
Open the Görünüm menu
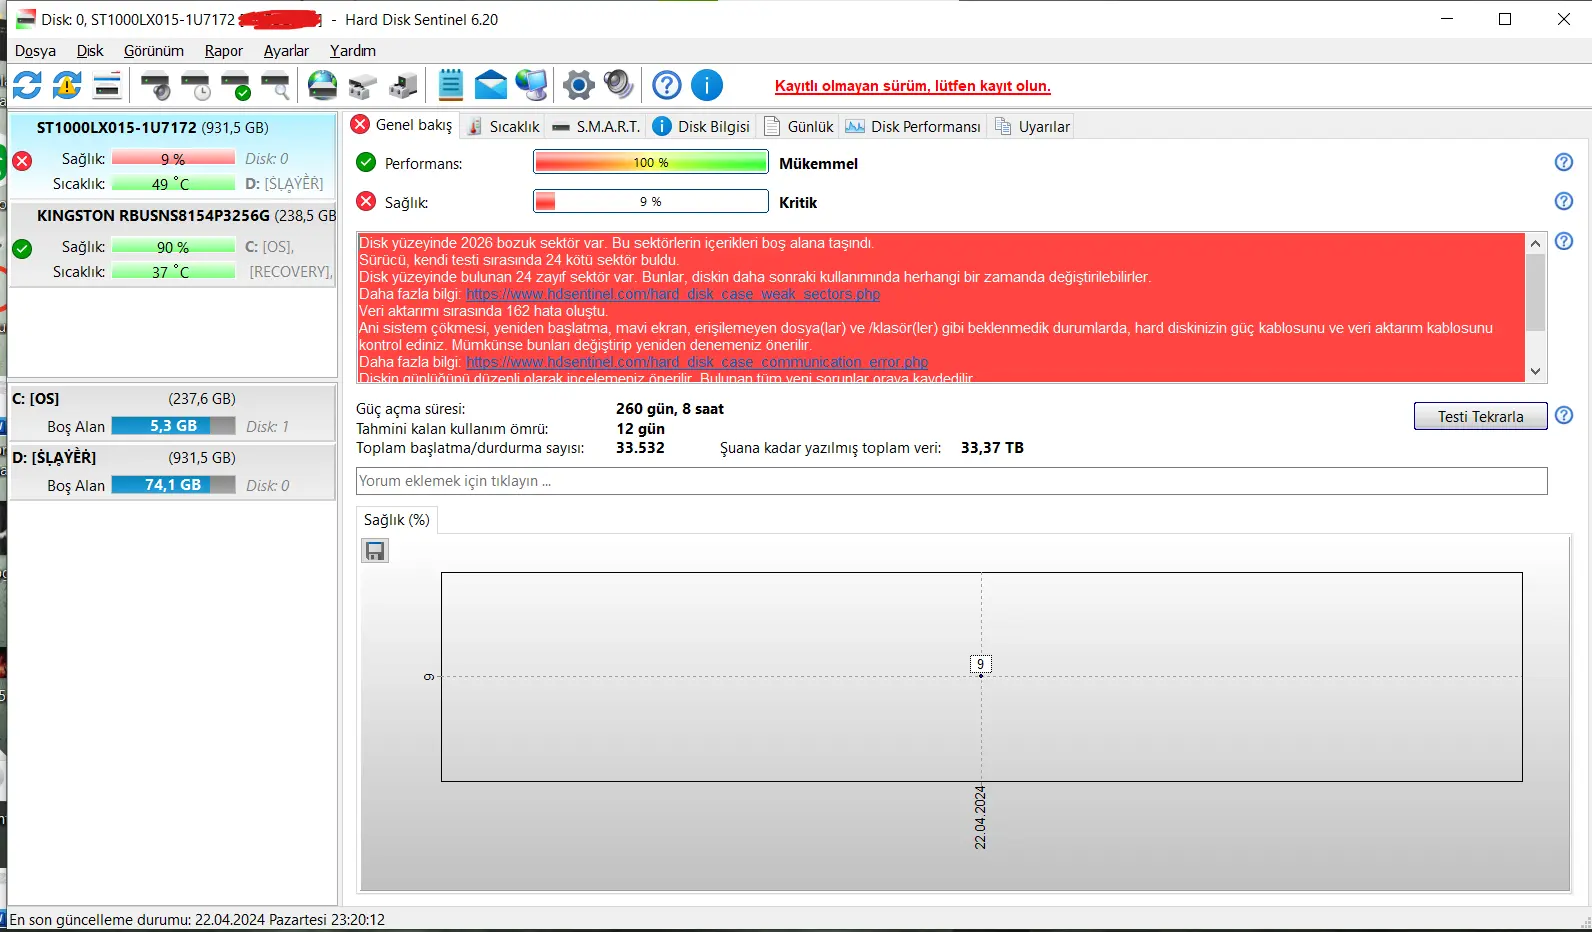tap(154, 51)
